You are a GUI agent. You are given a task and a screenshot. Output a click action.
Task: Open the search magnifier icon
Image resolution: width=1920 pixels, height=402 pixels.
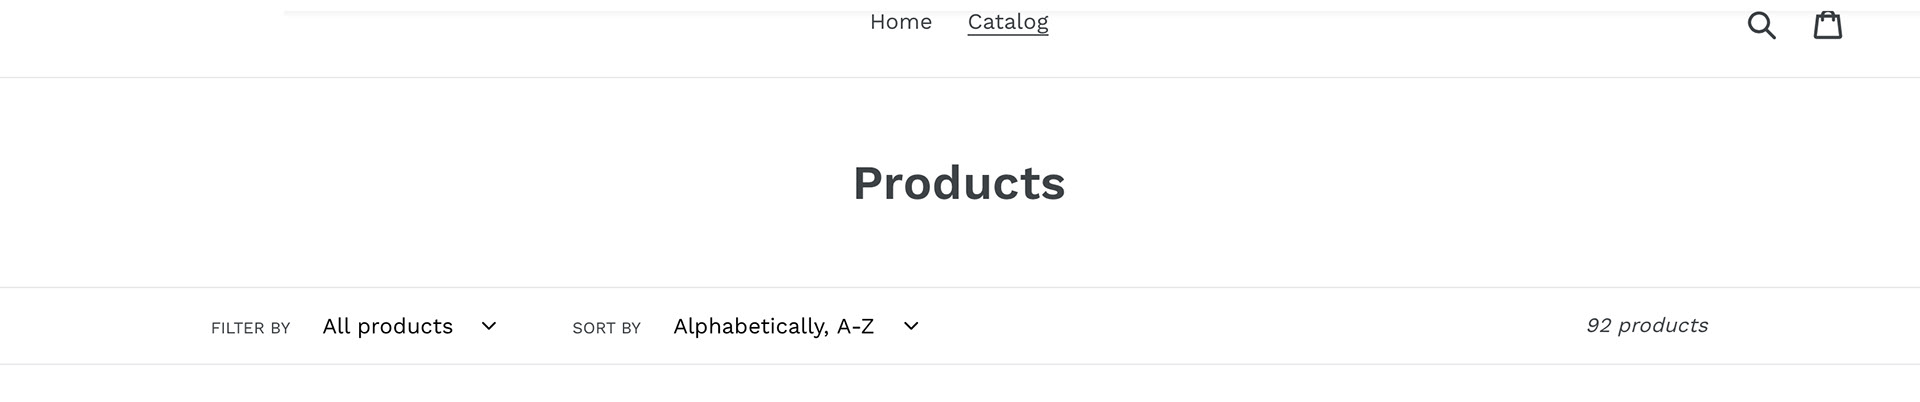click(1761, 25)
